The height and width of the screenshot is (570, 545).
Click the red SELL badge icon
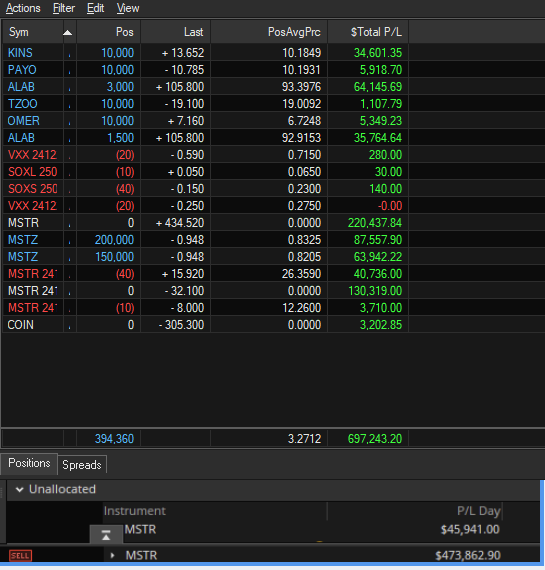click(20, 555)
